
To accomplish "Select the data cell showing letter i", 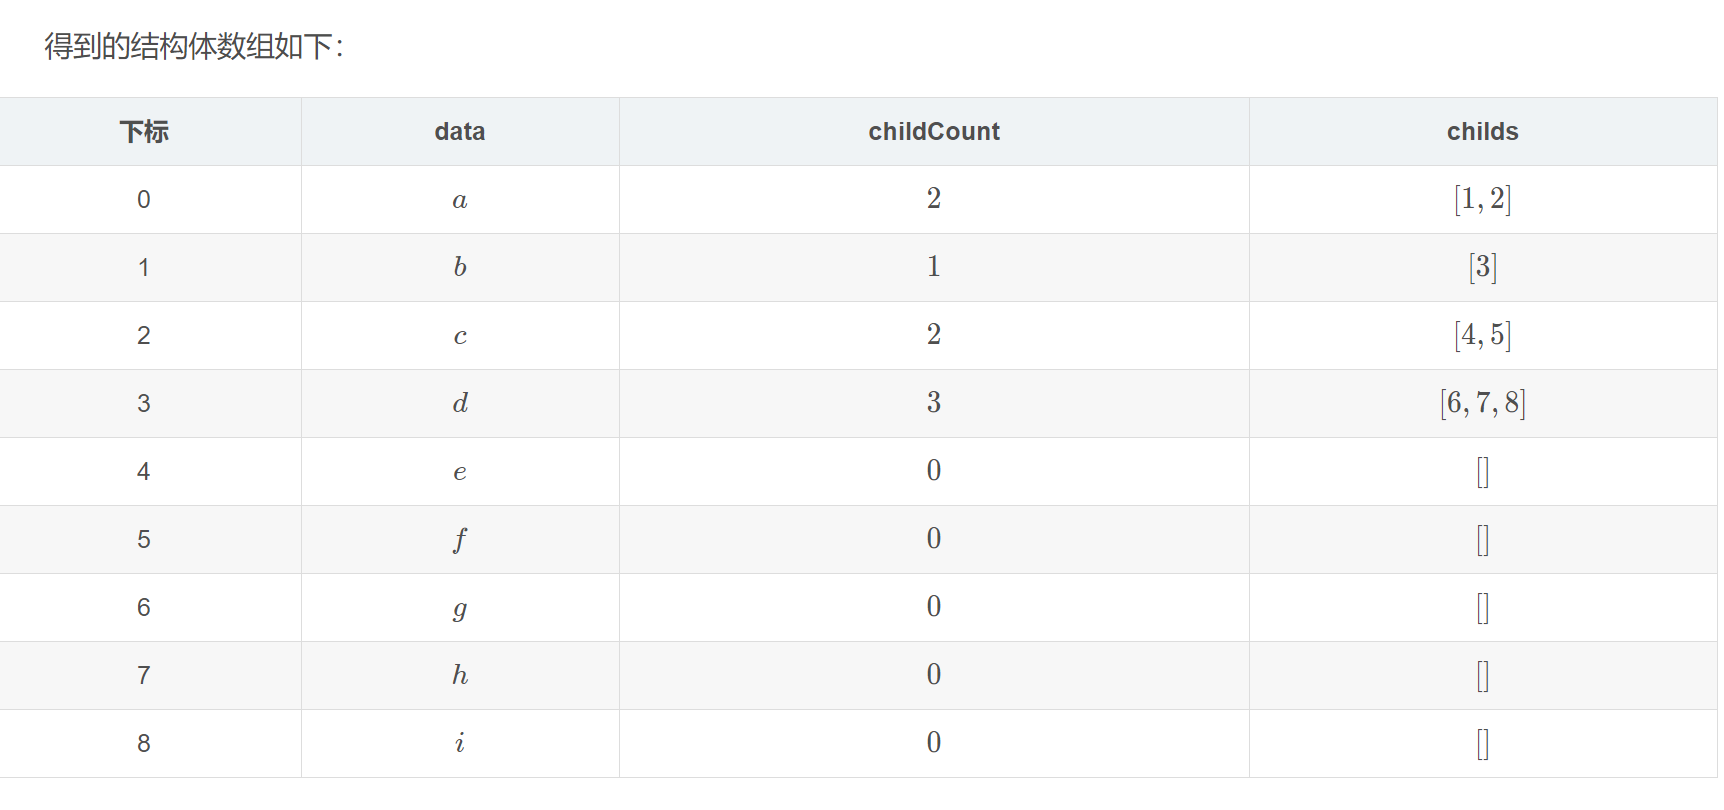I will (460, 744).
